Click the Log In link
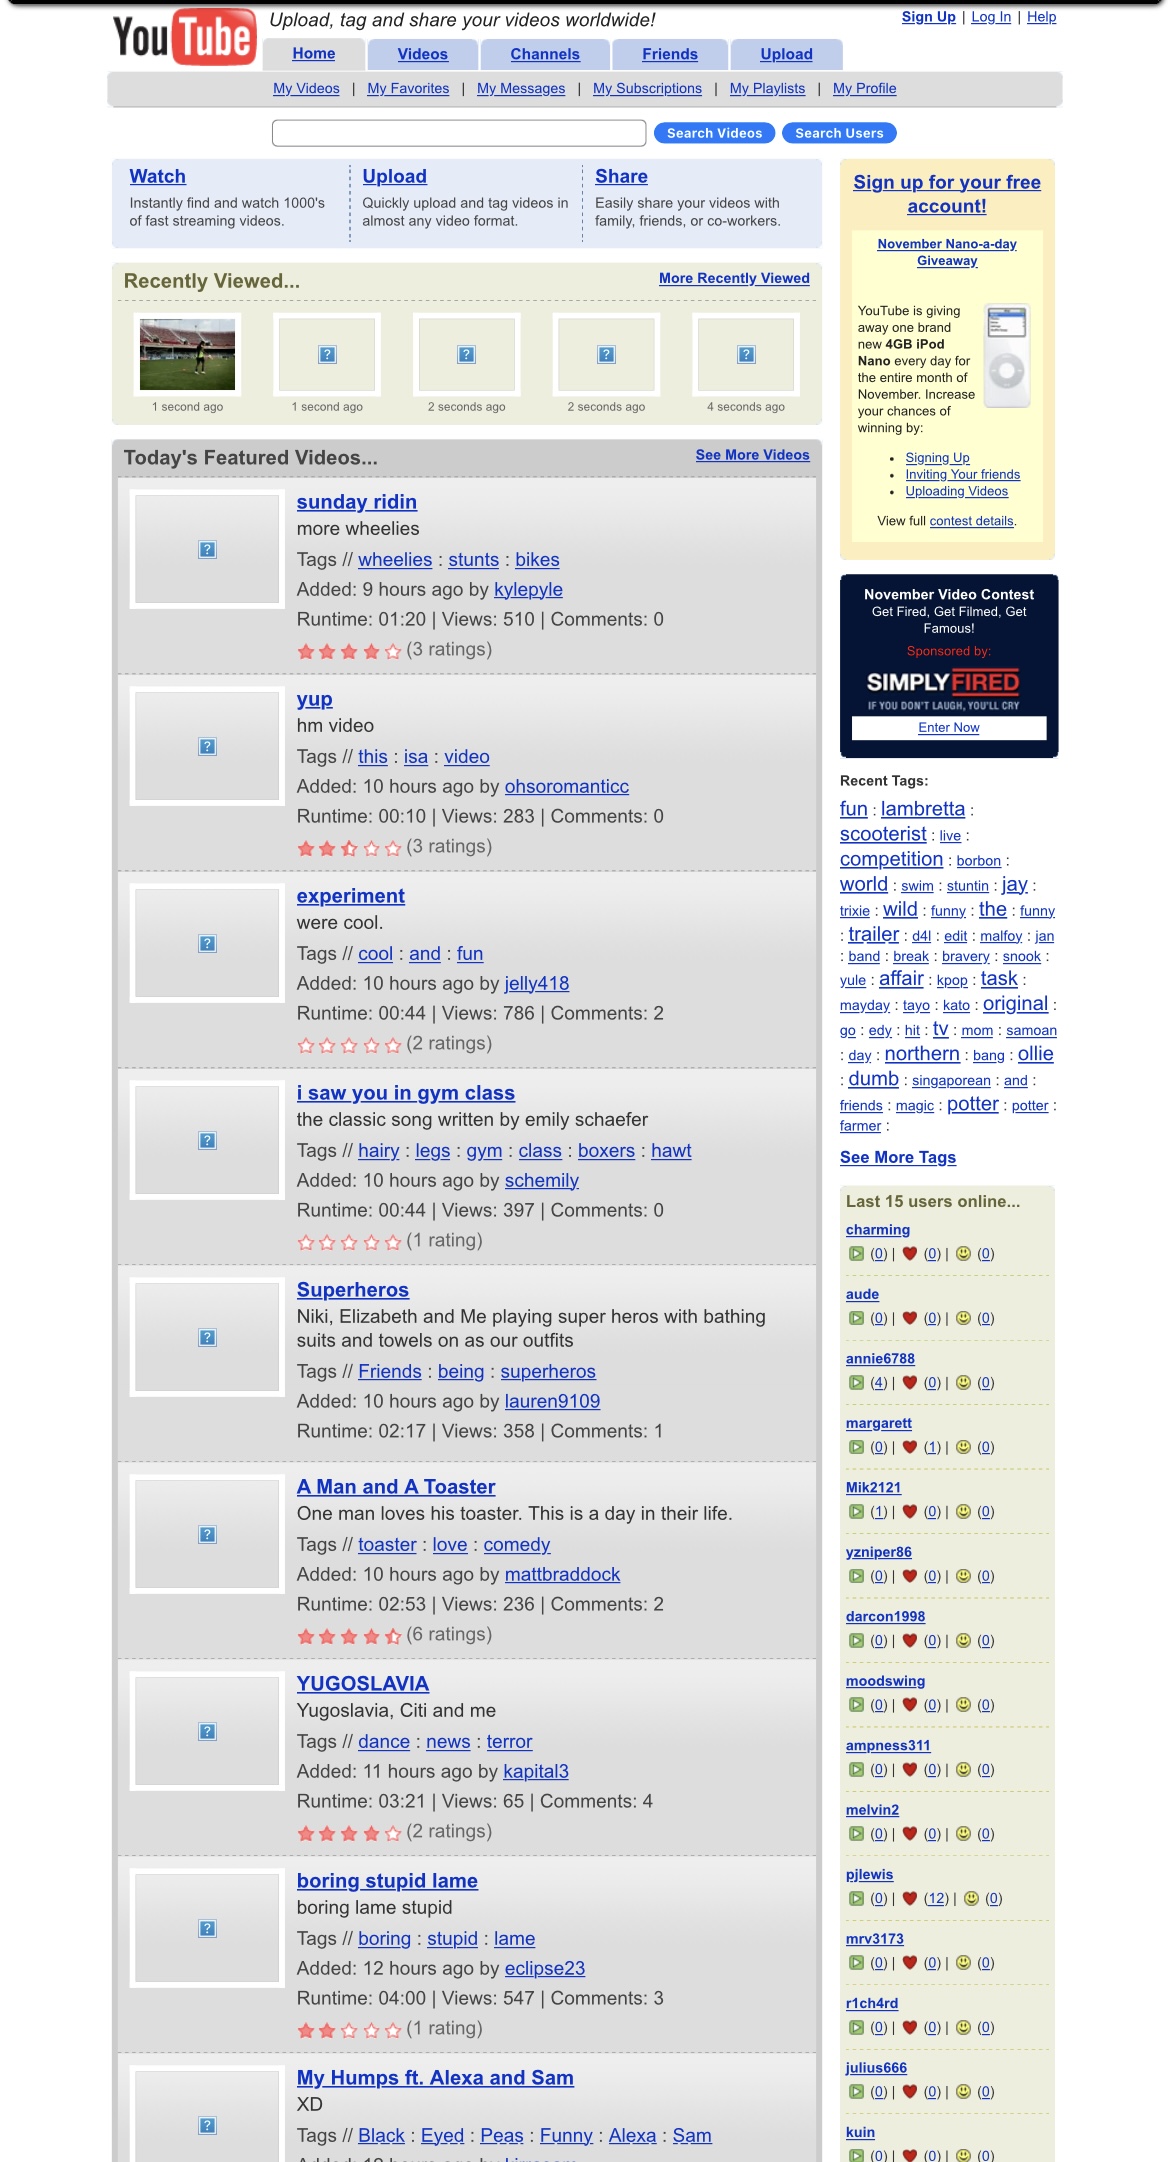The width and height of the screenshot is (1170, 2162). [x=991, y=17]
